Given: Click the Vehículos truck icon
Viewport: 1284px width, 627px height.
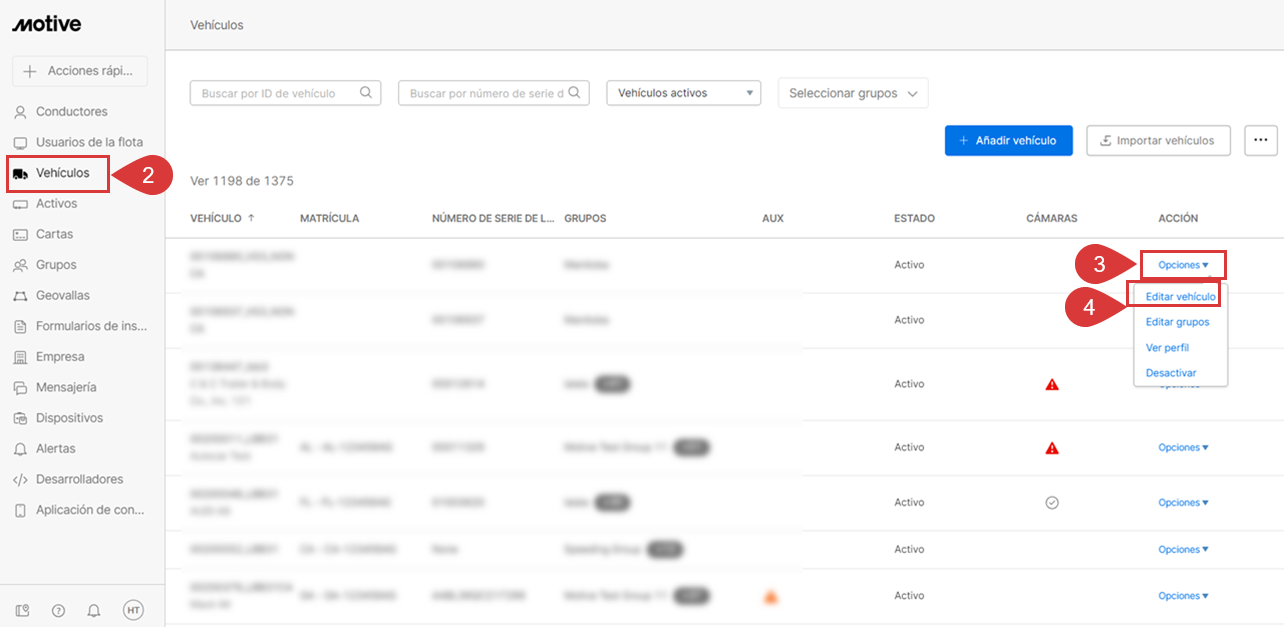Looking at the screenshot, I should tap(20, 173).
